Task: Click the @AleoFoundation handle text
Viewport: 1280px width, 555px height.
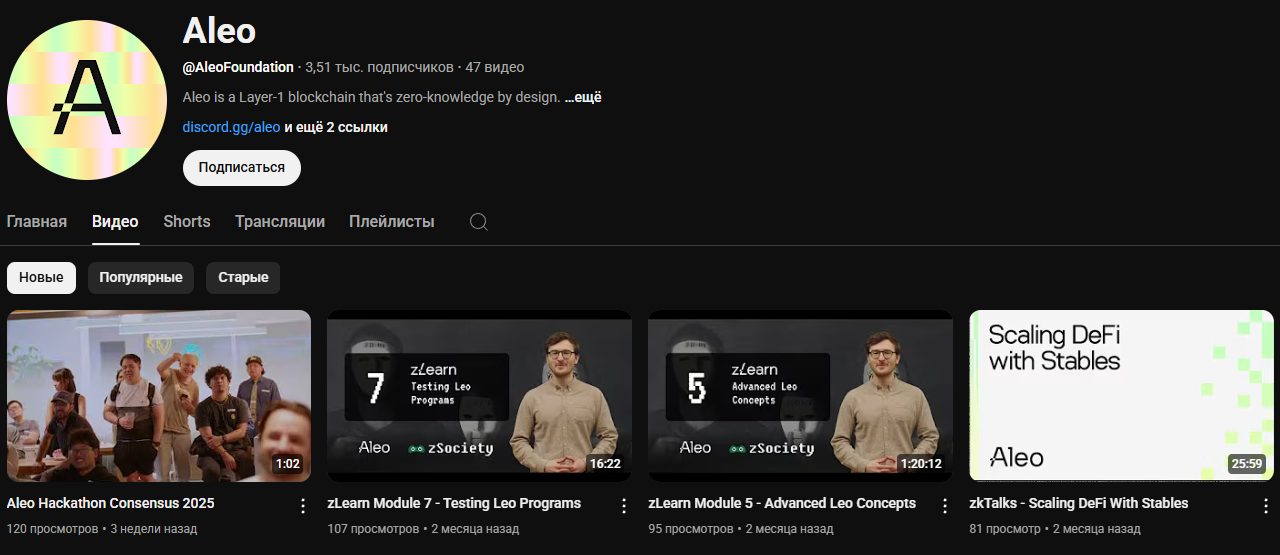Action: 238,68
